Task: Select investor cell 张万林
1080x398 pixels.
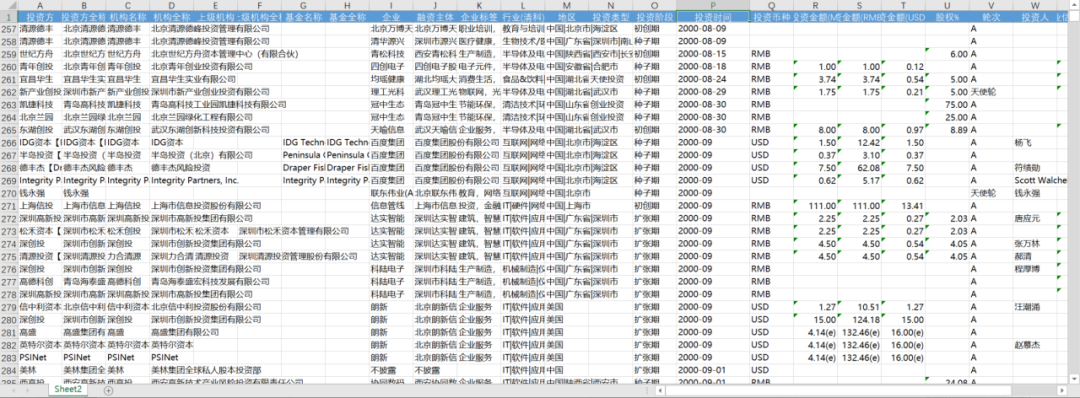Action: tap(1035, 244)
